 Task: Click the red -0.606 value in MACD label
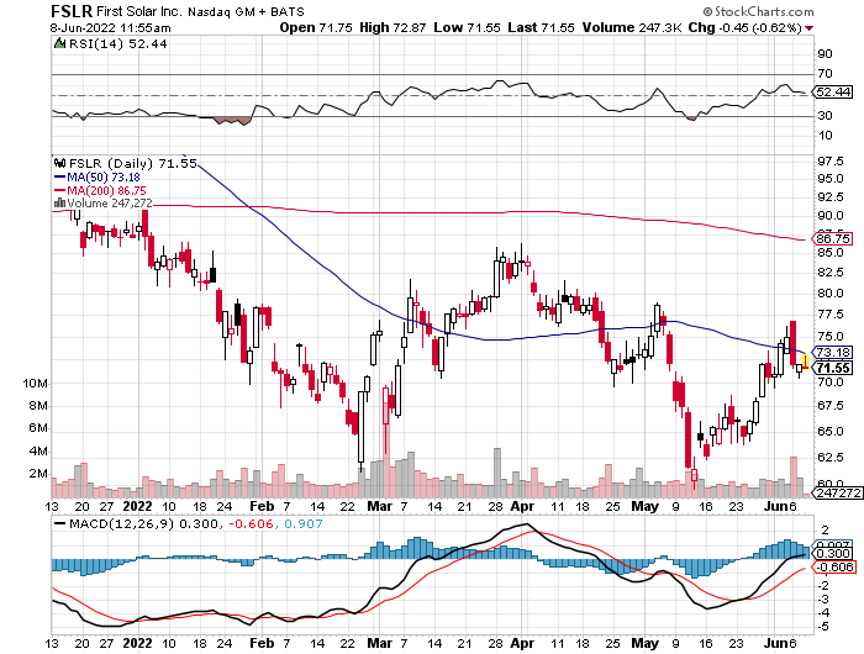coord(249,524)
